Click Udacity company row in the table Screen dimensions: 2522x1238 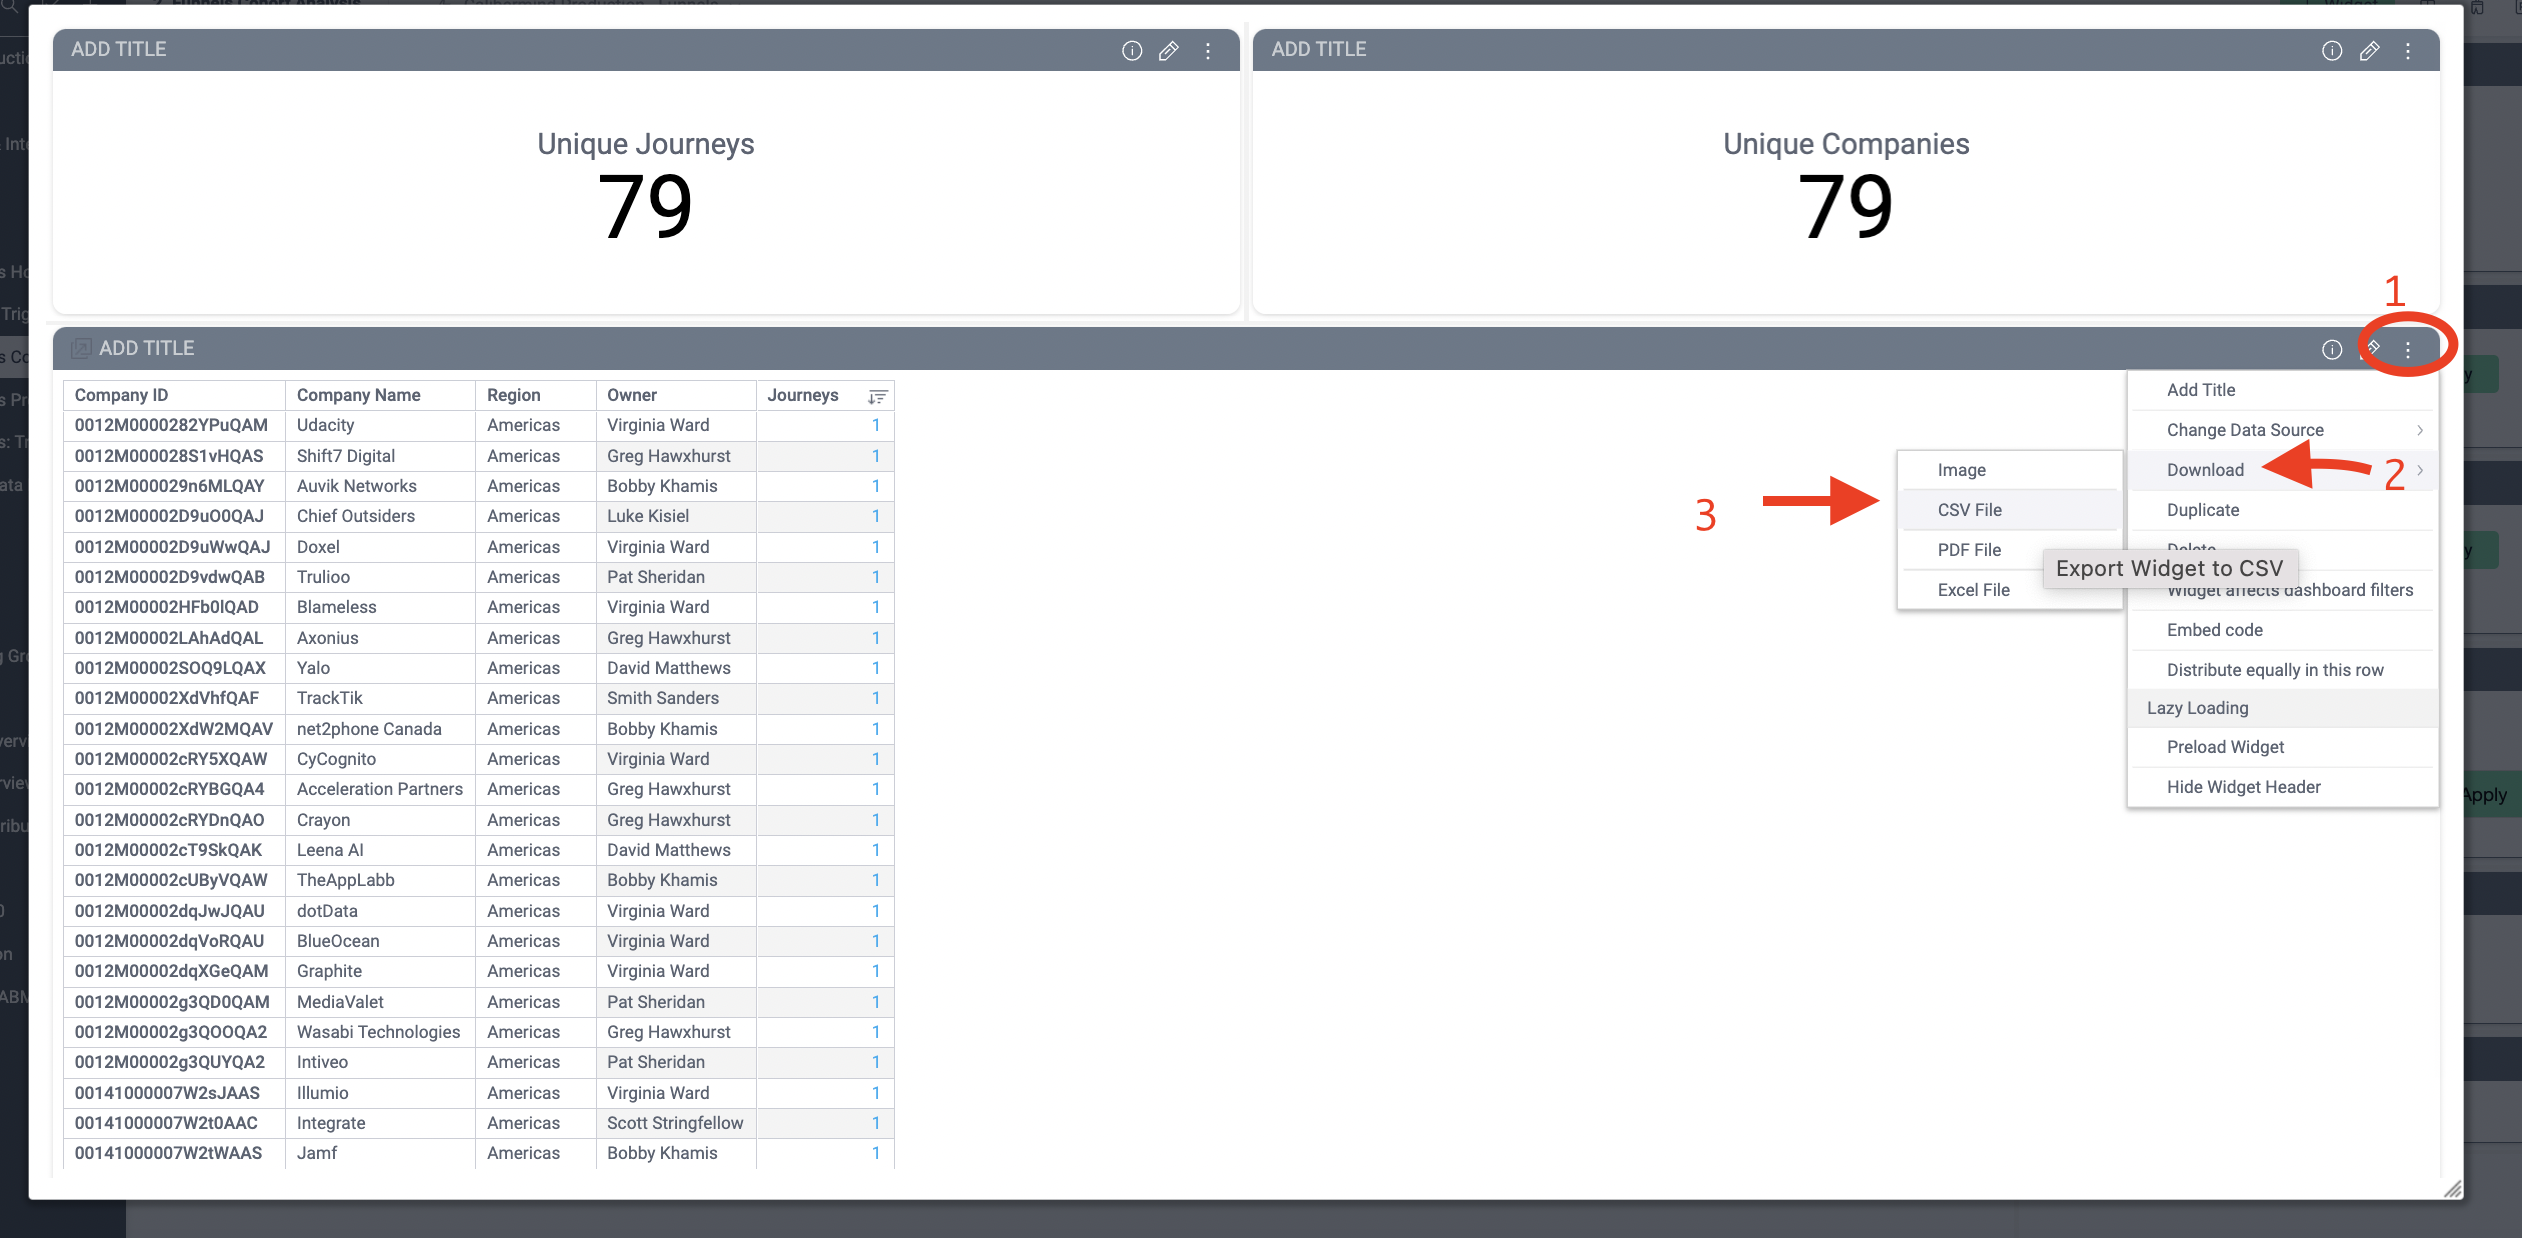pos(476,424)
